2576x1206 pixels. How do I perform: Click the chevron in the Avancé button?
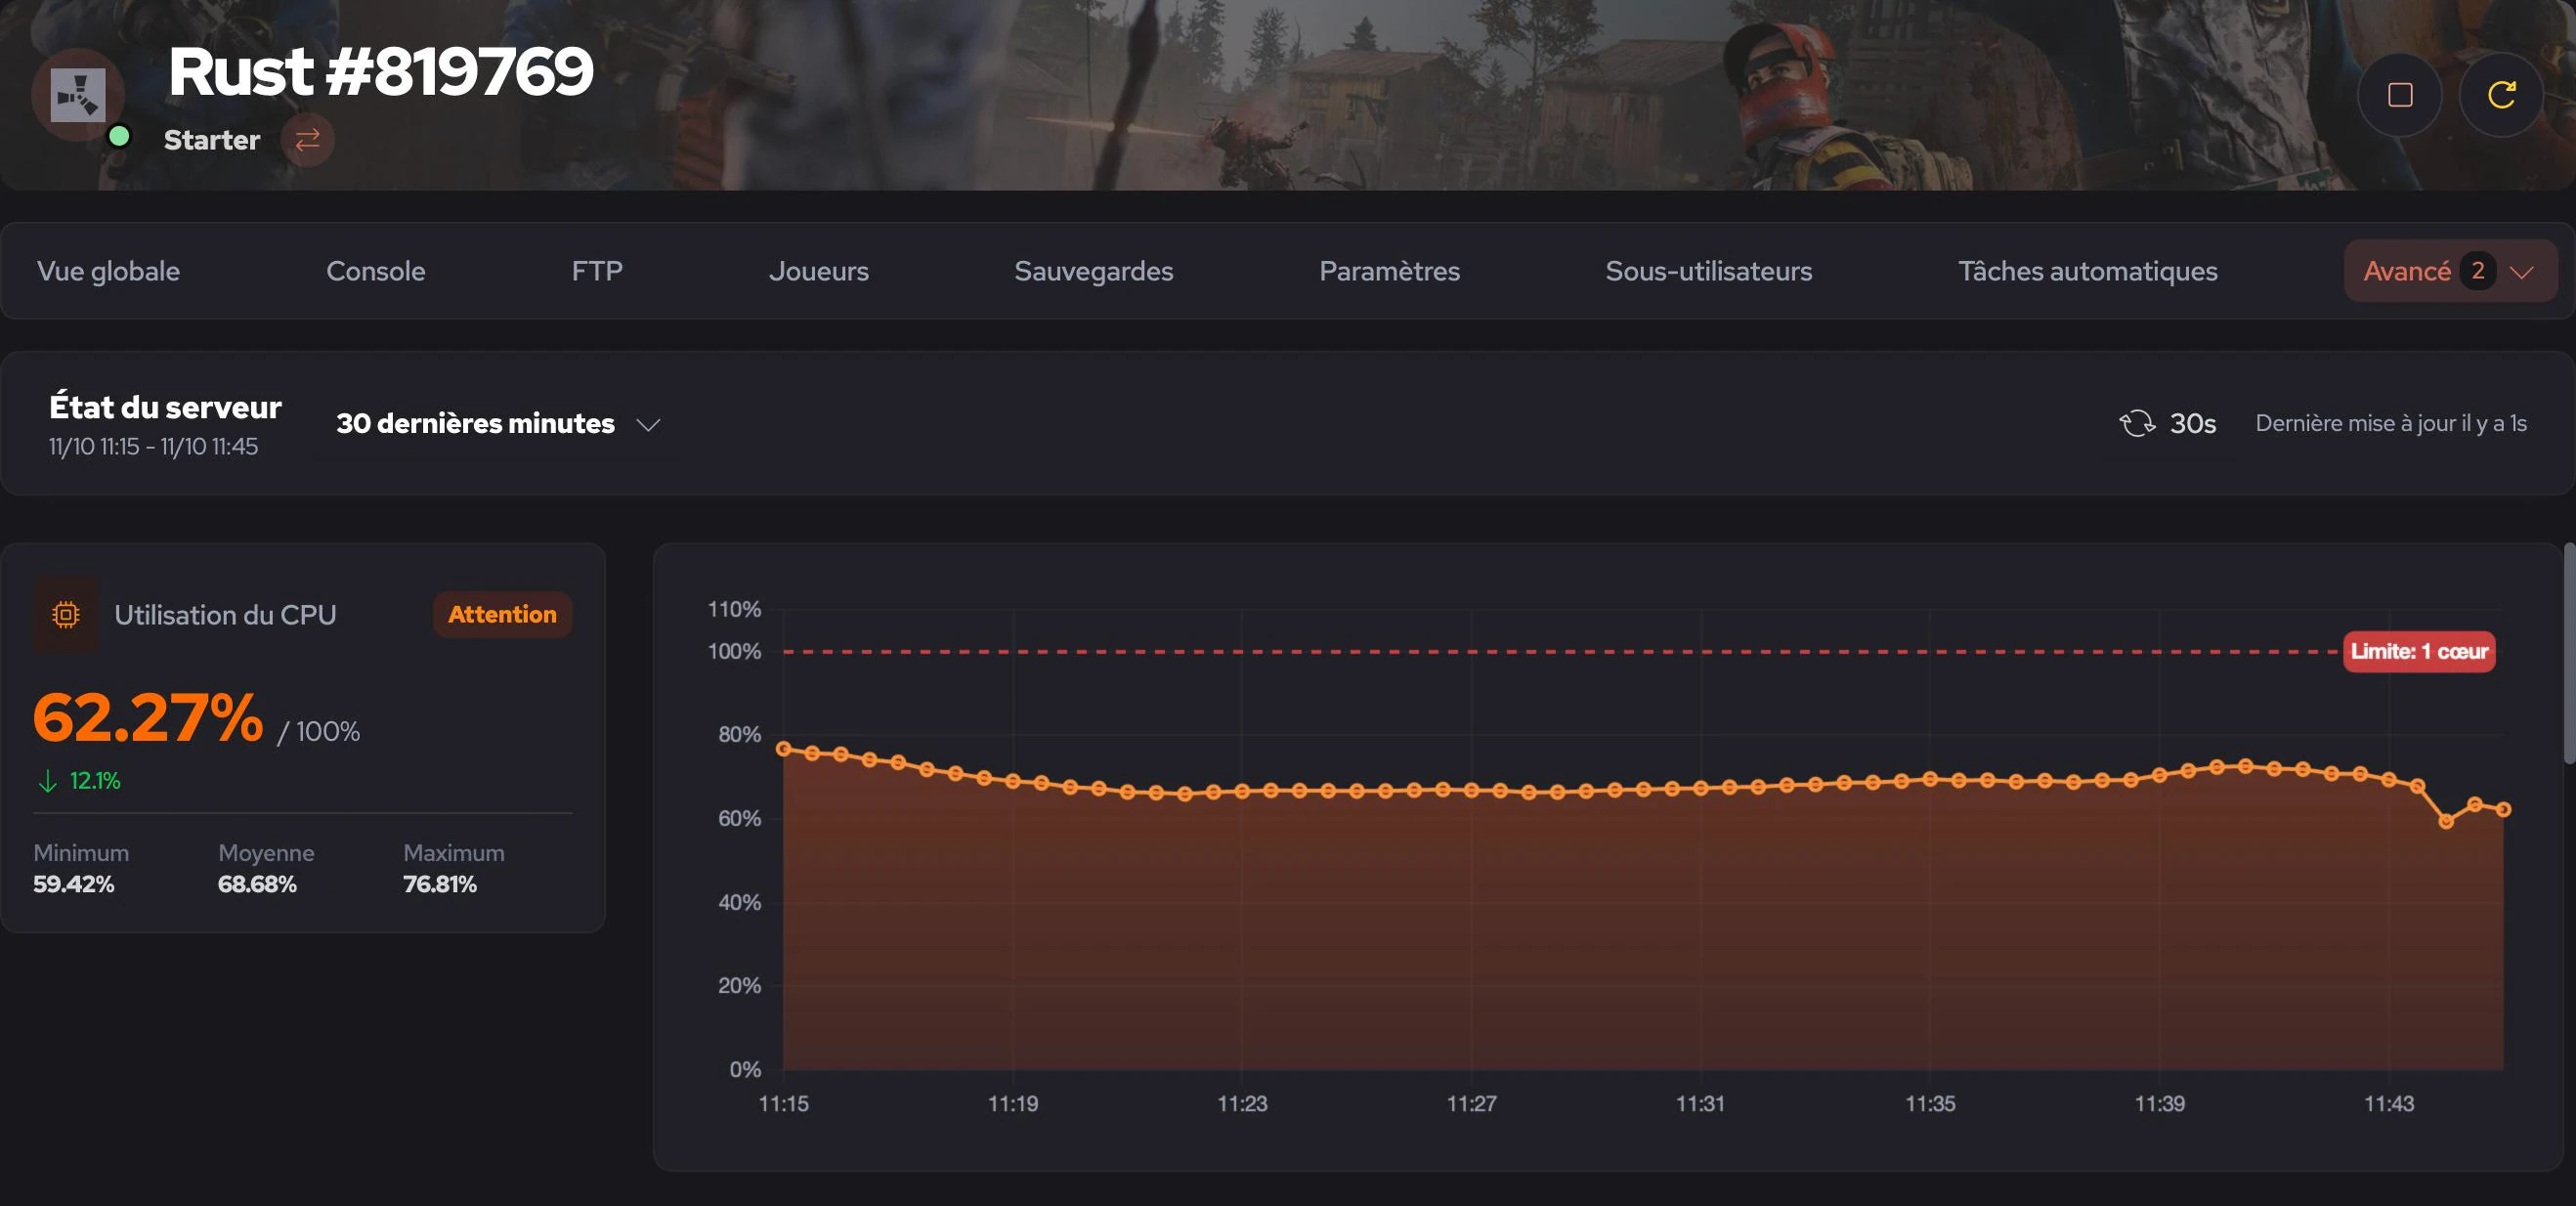(x=2521, y=272)
